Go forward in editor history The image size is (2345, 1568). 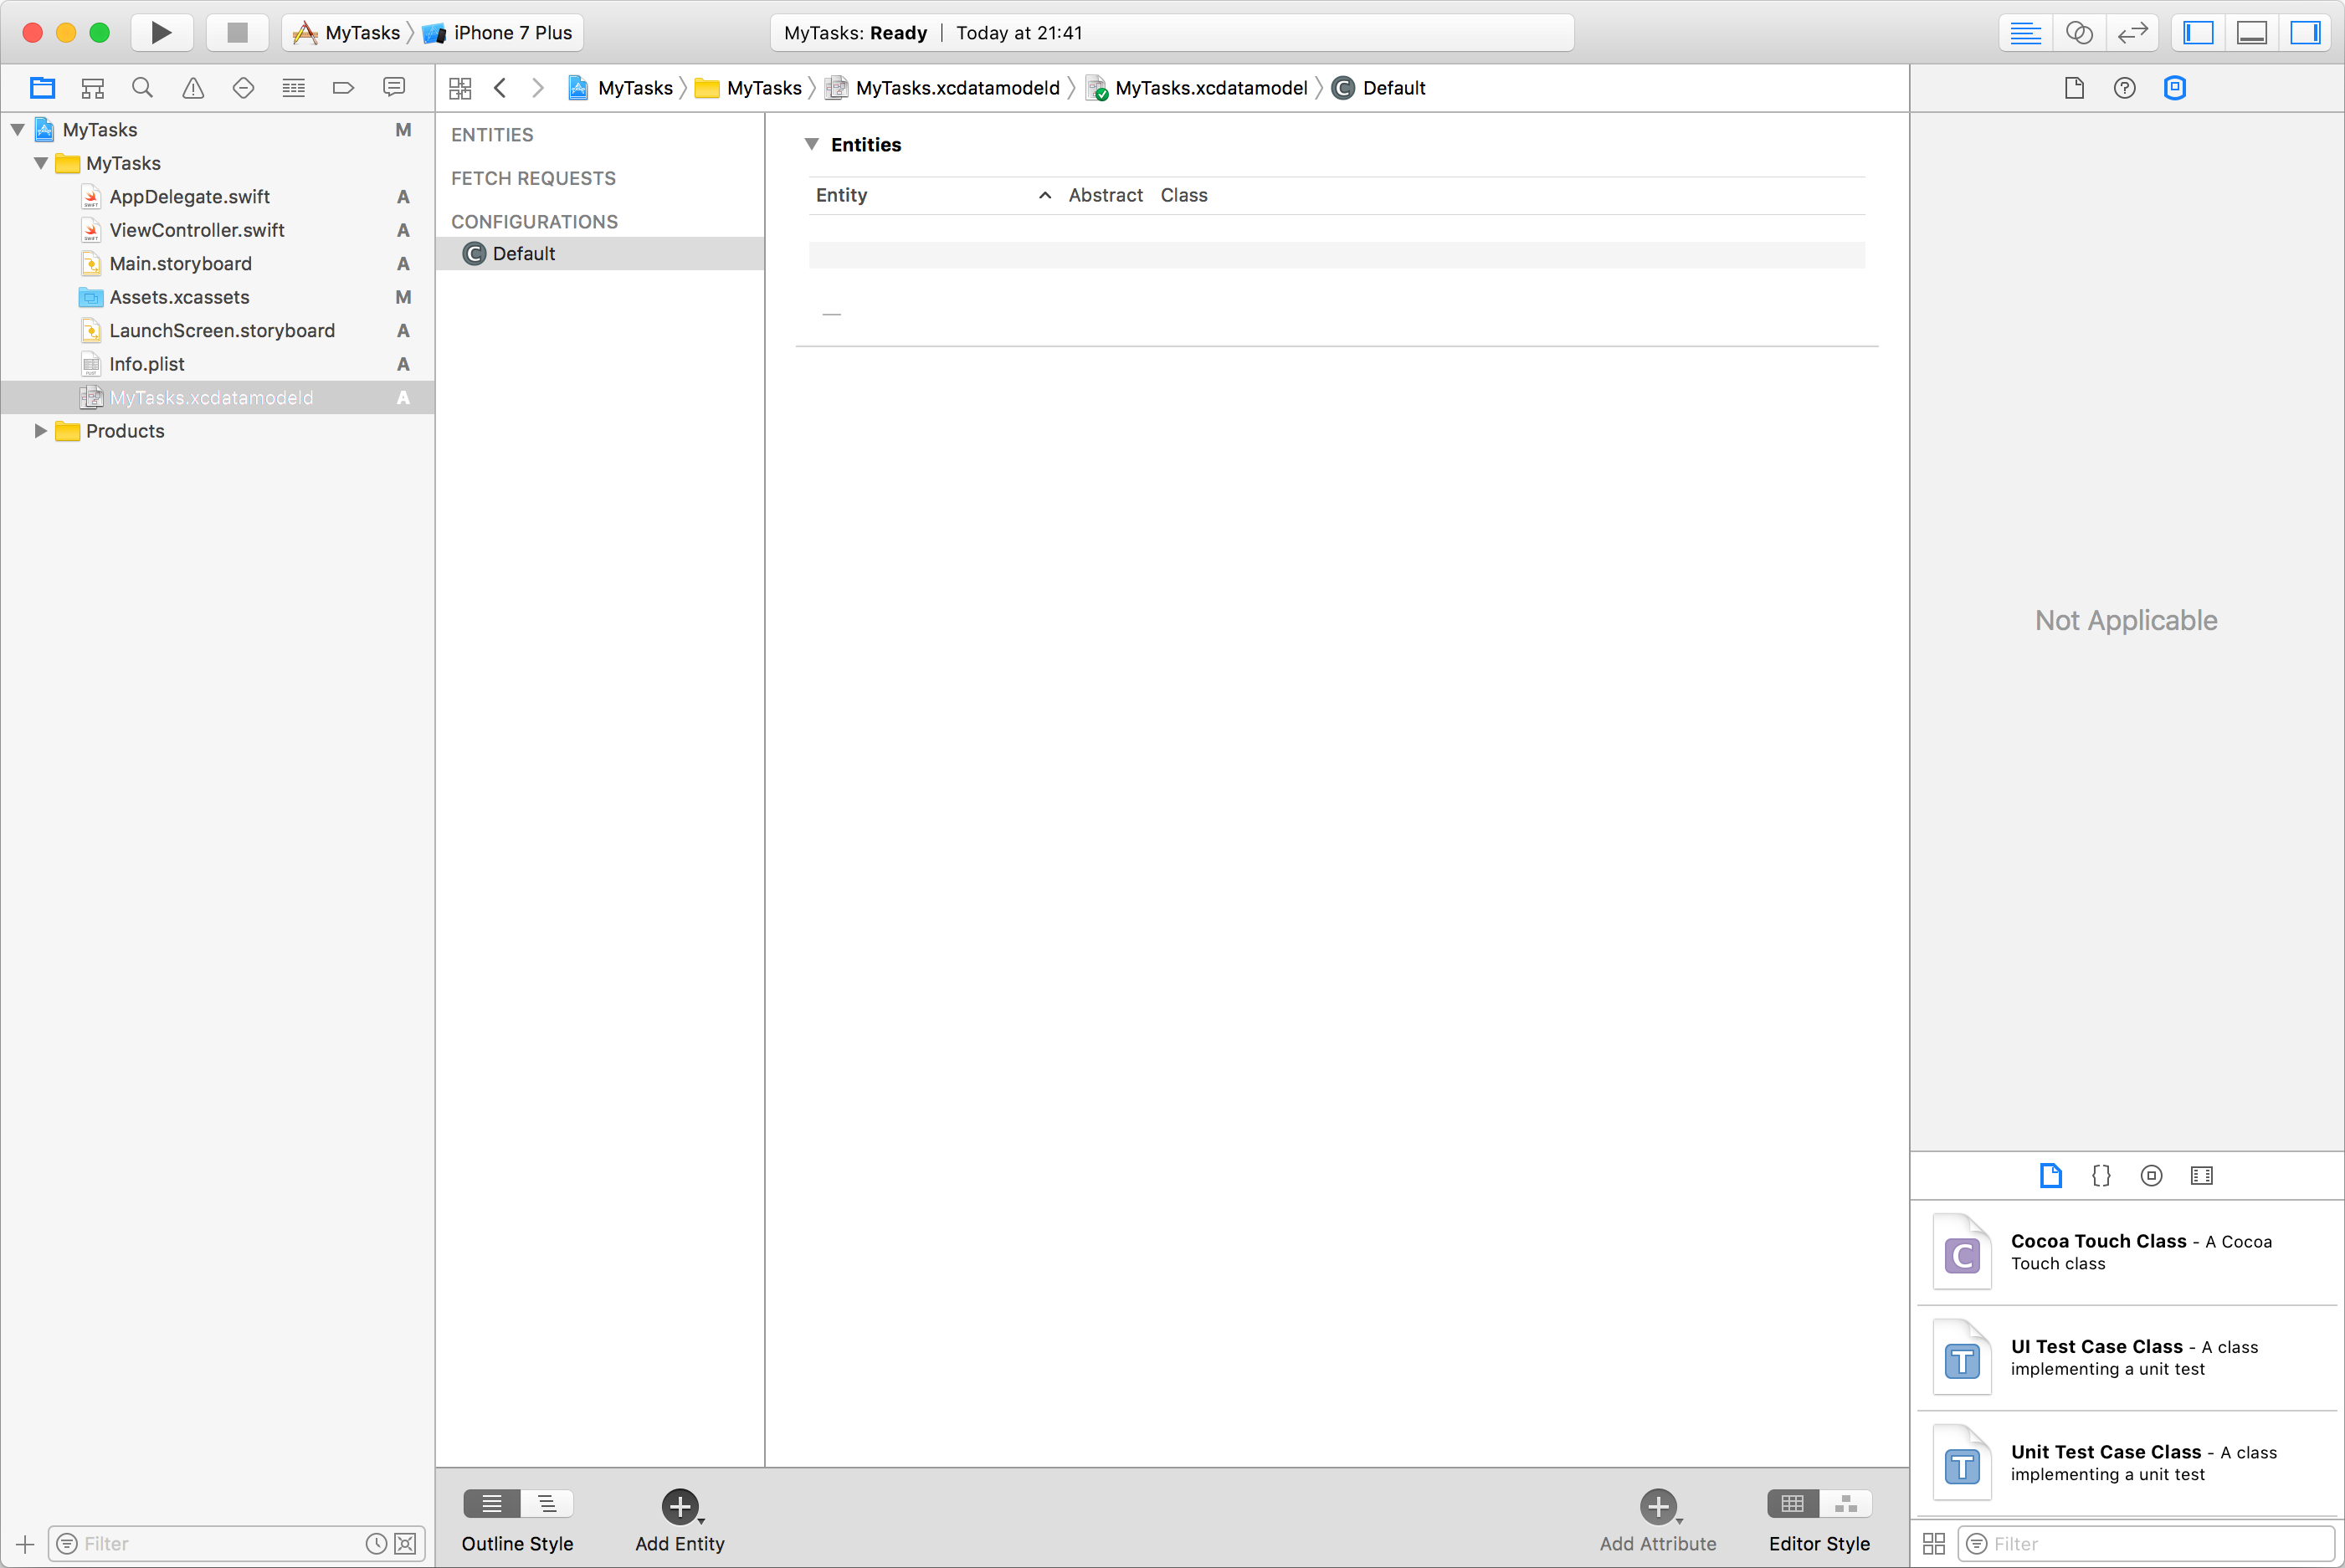[538, 88]
